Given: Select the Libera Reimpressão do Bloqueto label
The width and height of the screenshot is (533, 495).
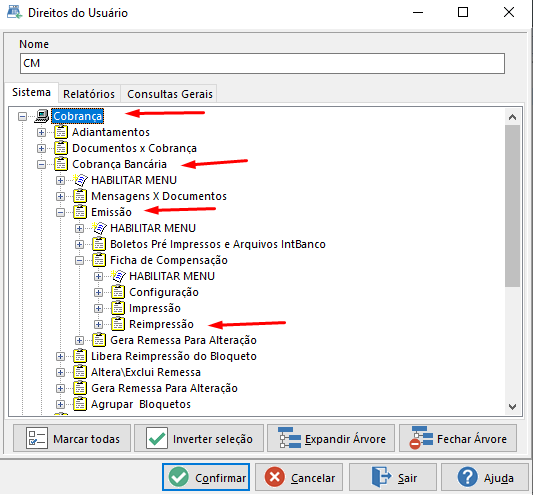Looking at the screenshot, I should coord(174,356).
